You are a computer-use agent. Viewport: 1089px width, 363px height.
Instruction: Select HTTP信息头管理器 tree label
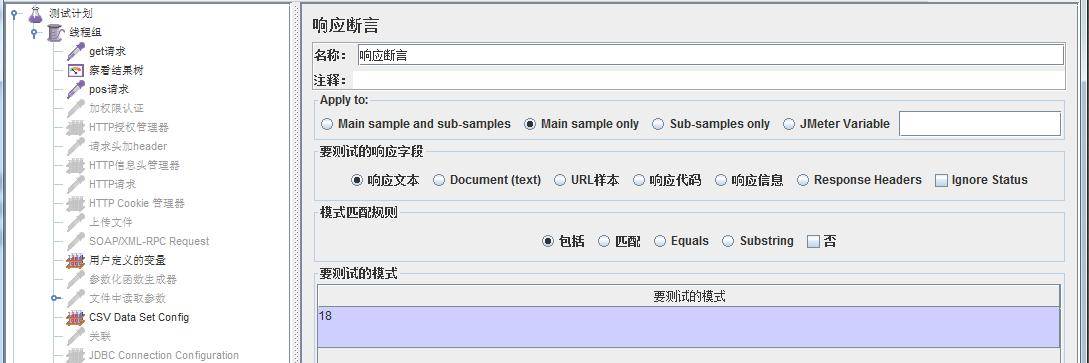135,165
